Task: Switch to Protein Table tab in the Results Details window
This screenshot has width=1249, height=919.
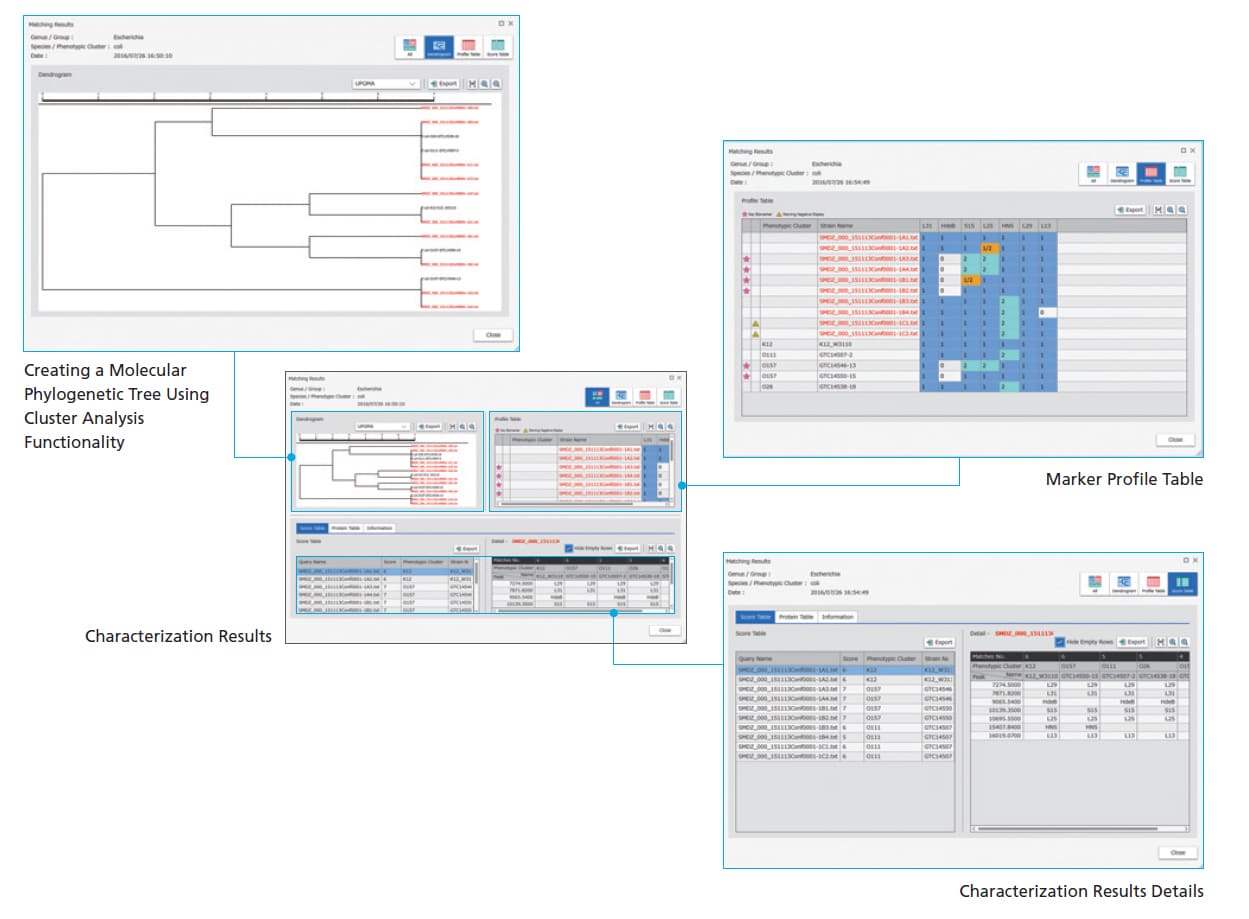Action: pos(796,617)
